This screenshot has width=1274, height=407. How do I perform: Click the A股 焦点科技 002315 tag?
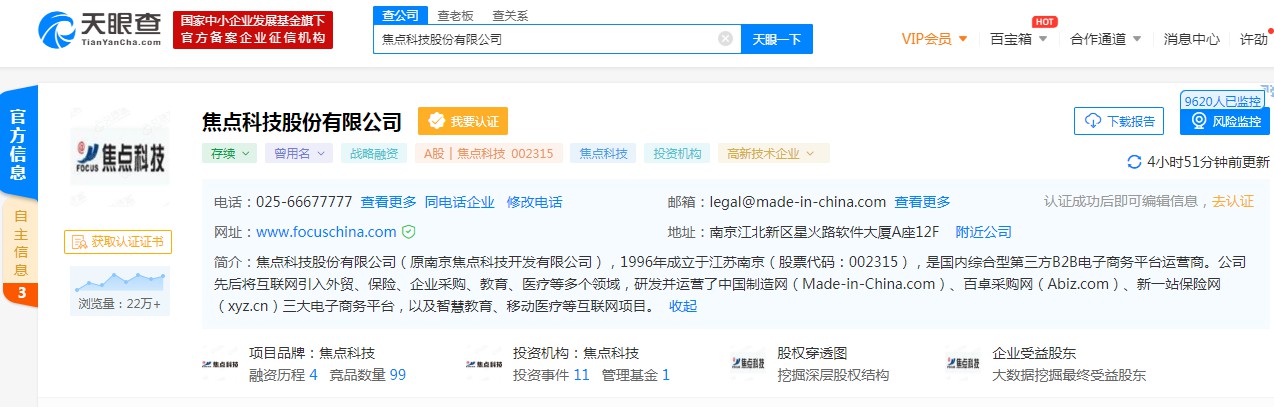click(488, 153)
